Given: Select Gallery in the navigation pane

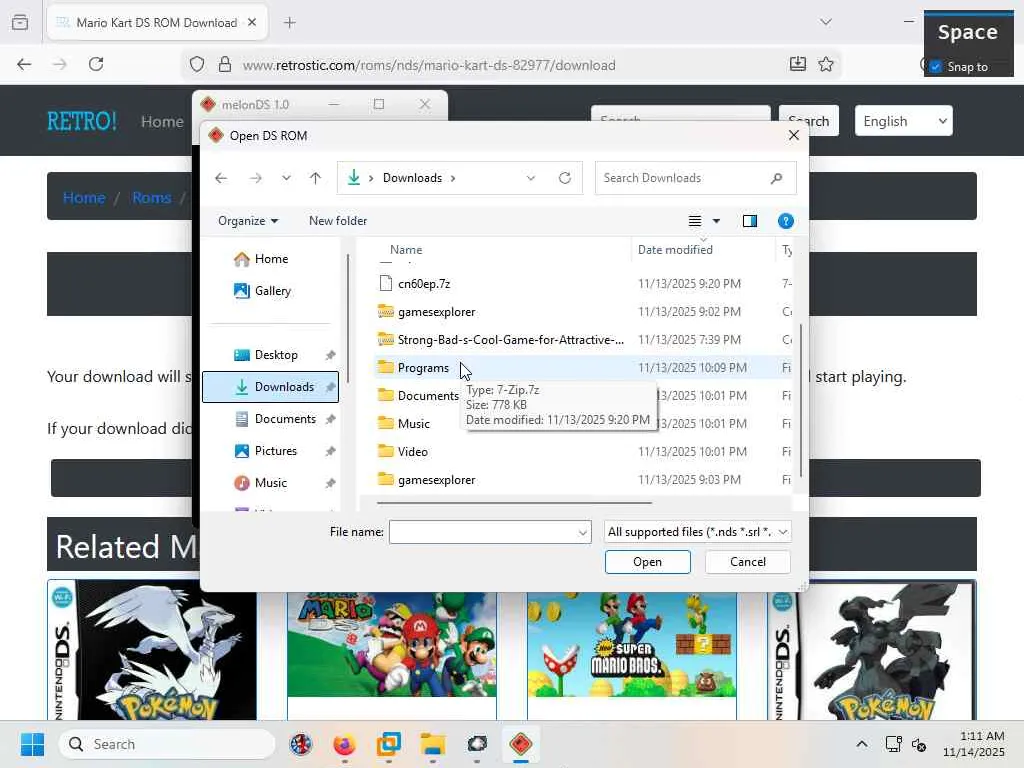Looking at the screenshot, I should 272,291.
